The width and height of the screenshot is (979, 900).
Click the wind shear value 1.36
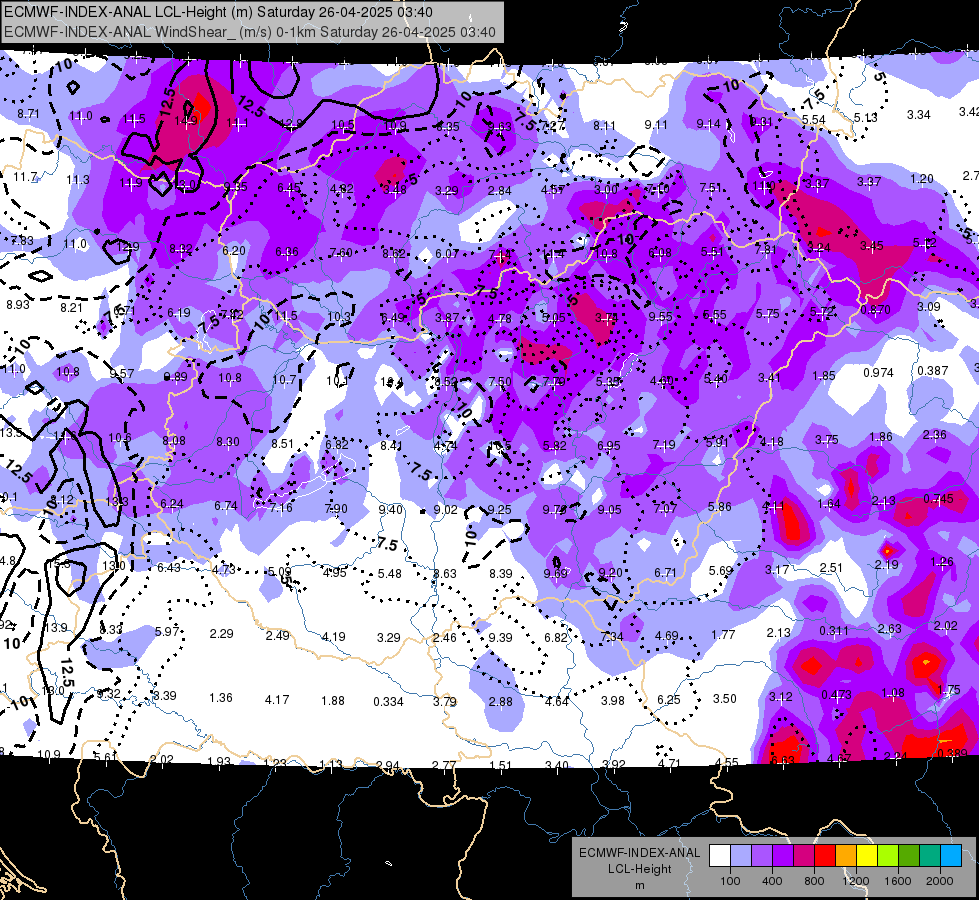[221, 698]
